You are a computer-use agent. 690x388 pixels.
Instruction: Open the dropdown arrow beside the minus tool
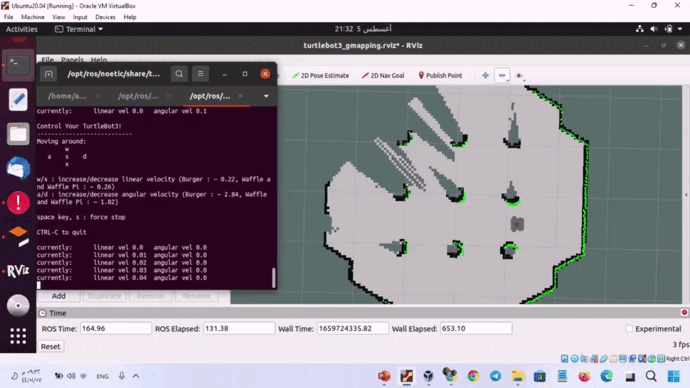click(507, 80)
